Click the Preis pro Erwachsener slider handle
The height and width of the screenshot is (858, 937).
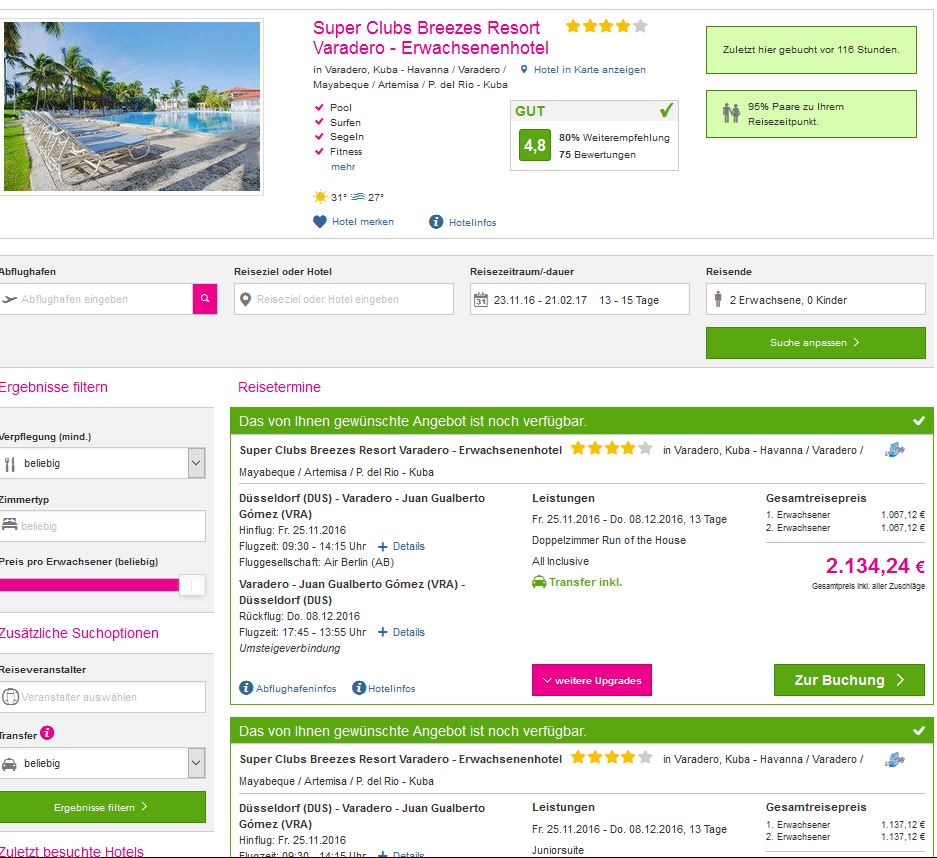pyautogui.click(x=192, y=585)
